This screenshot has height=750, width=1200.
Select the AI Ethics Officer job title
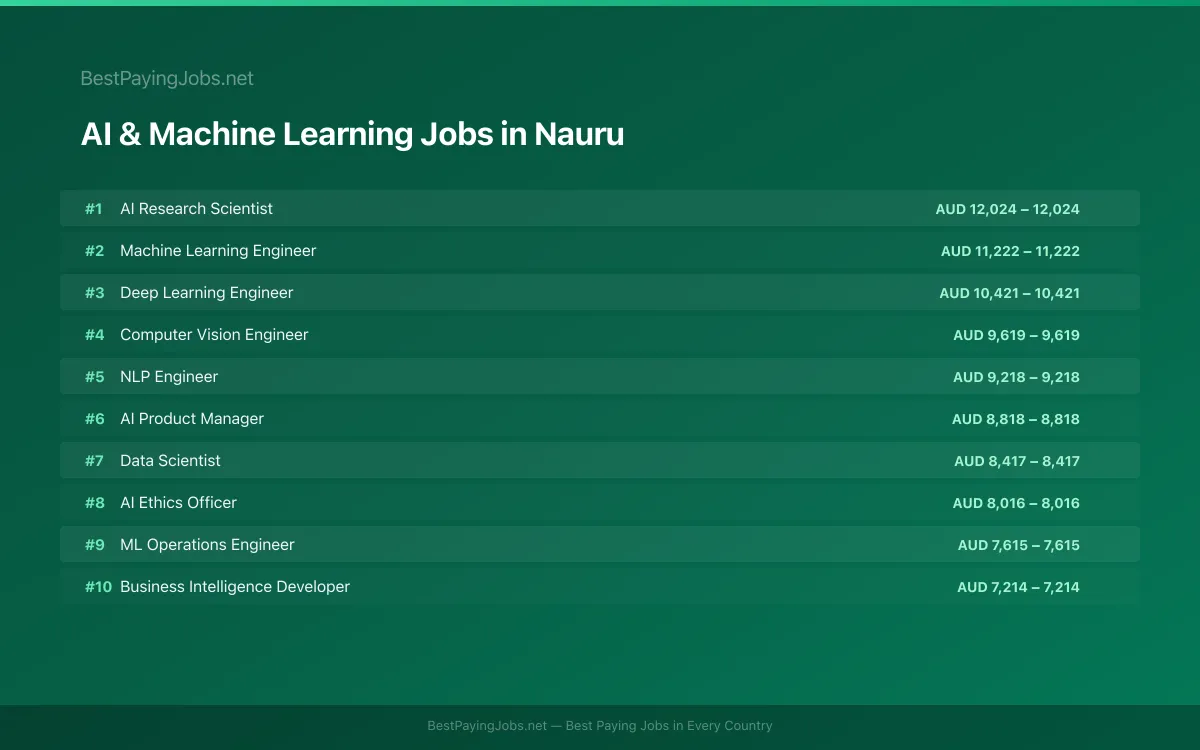coord(178,503)
